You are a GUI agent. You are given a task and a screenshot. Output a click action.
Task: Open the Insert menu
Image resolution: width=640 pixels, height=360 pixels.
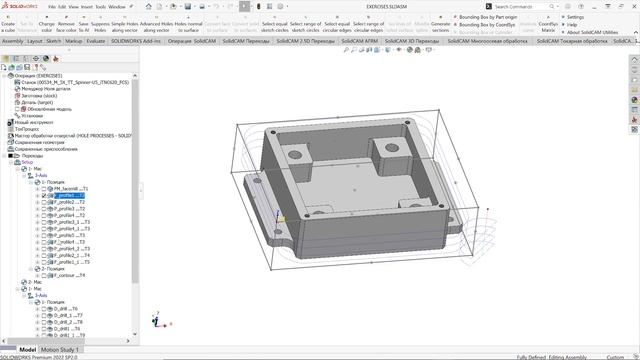pyautogui.click(x=87, y=7)
